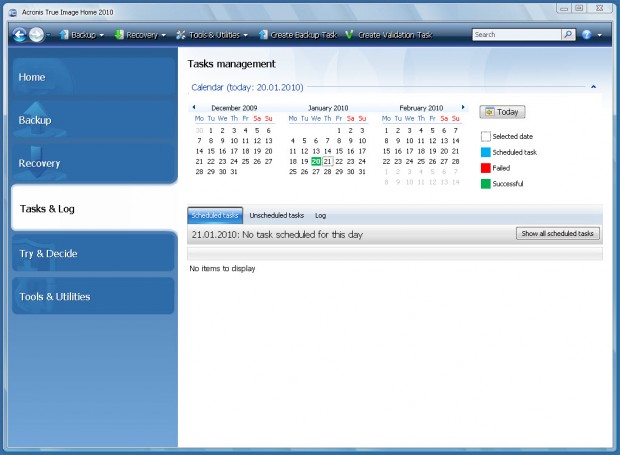
Task: Select February 1 in the calendar
Action: 386,130
